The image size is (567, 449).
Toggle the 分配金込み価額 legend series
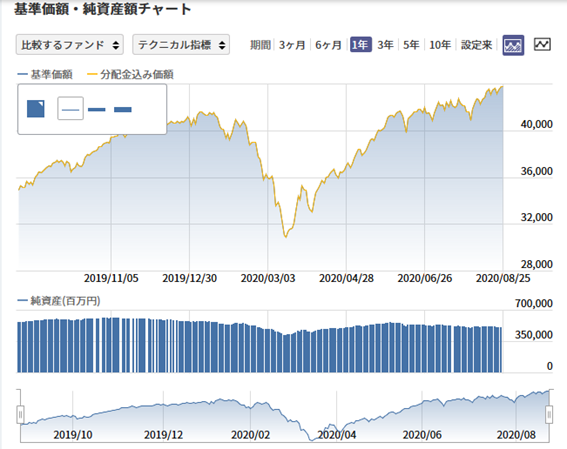point(131,74)
